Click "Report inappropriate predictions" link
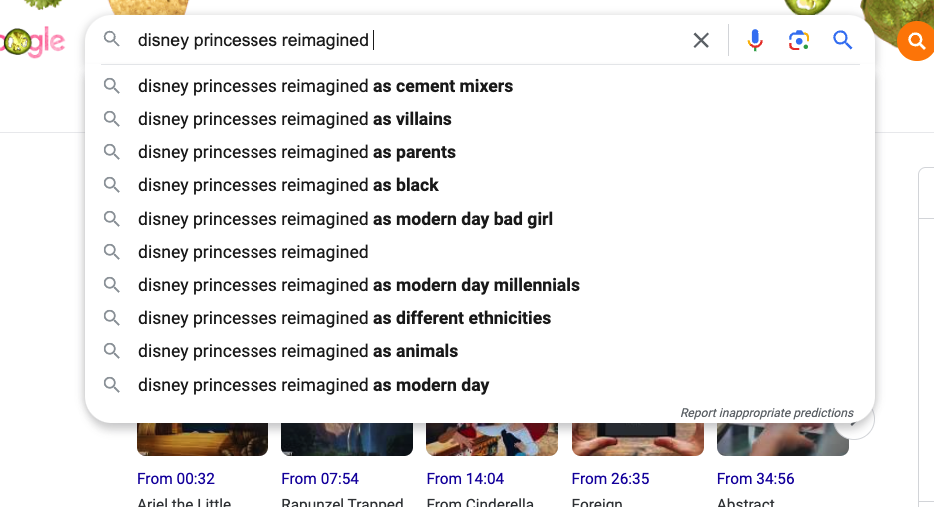The height and width of the screenshot is (507, 934). coord(767,413)
